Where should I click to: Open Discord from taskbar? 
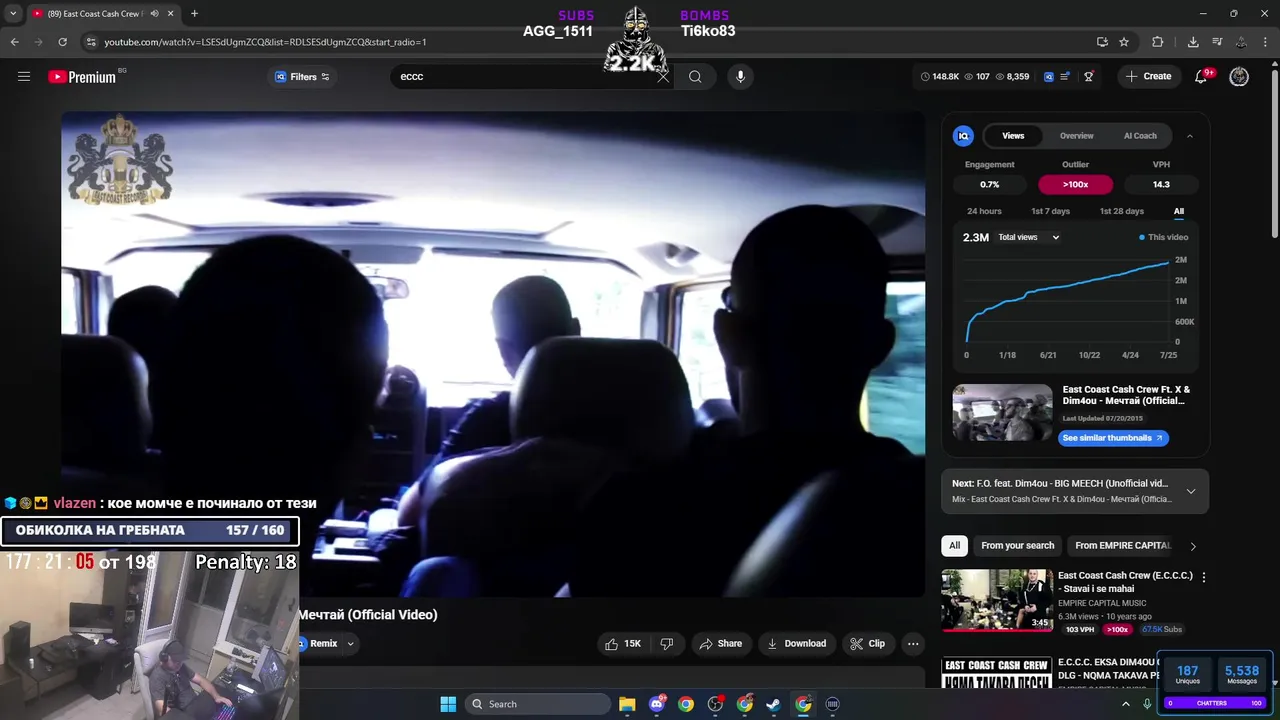657,704
